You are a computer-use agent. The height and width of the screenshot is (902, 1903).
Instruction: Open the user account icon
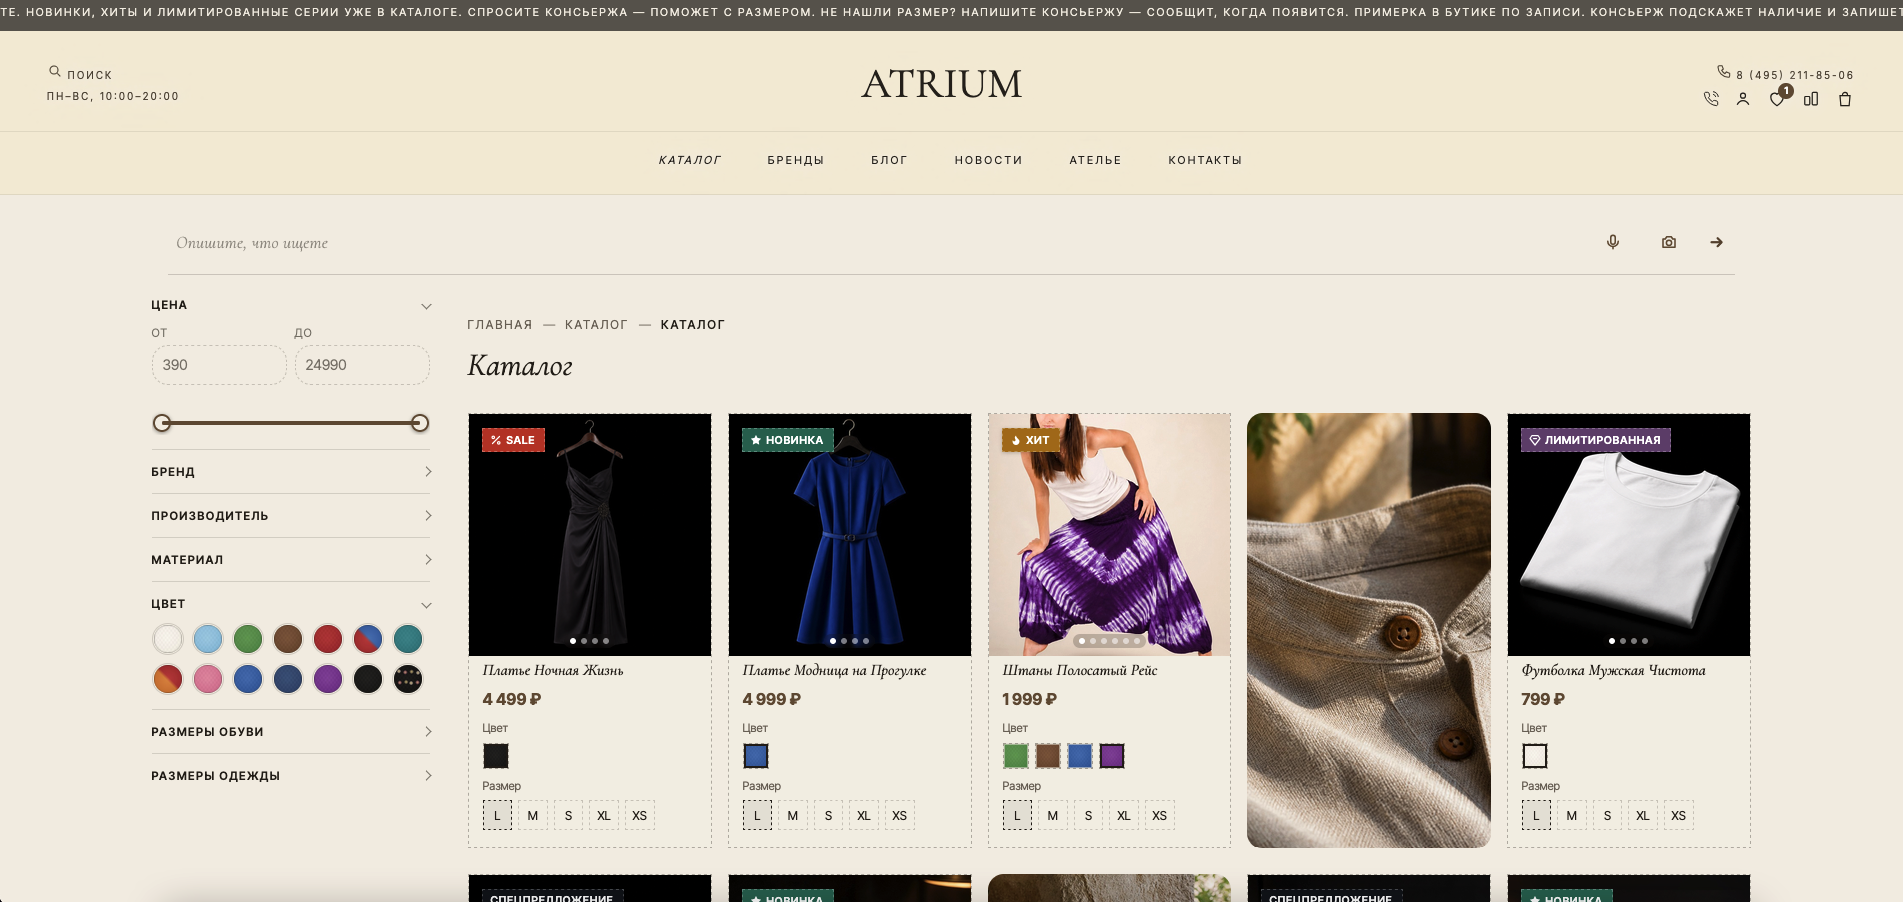[1743, 99]
